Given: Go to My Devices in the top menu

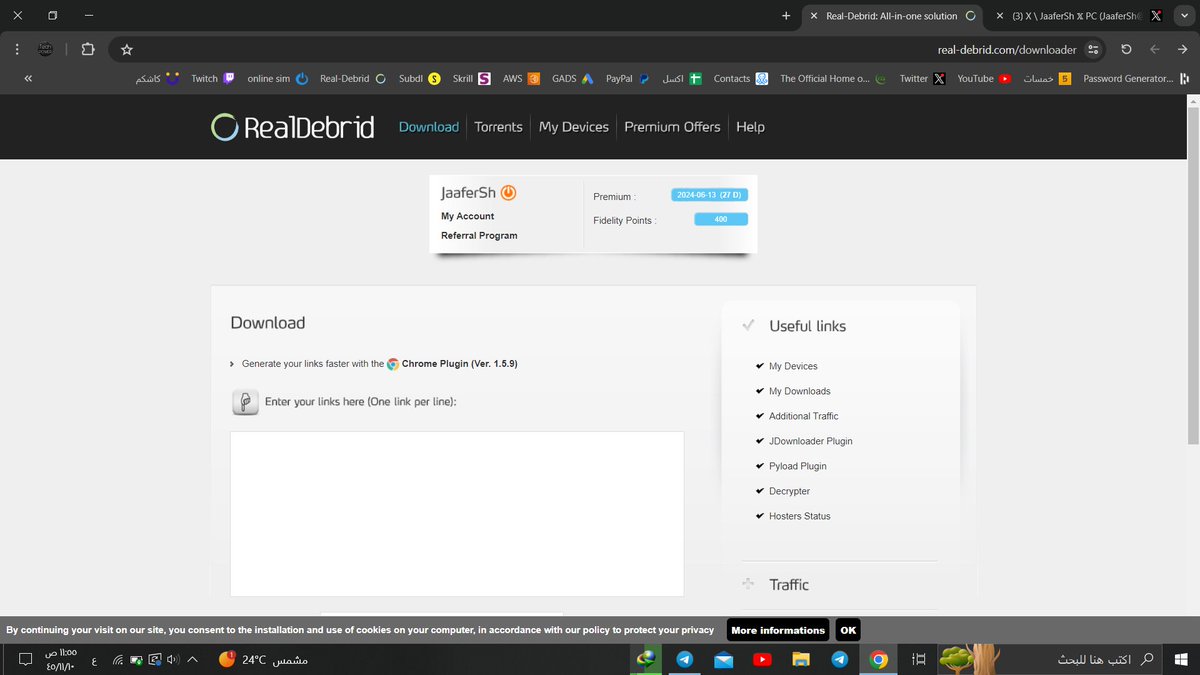Looking at the screenshot, I should pyautogui.click(x=574, y=127).
